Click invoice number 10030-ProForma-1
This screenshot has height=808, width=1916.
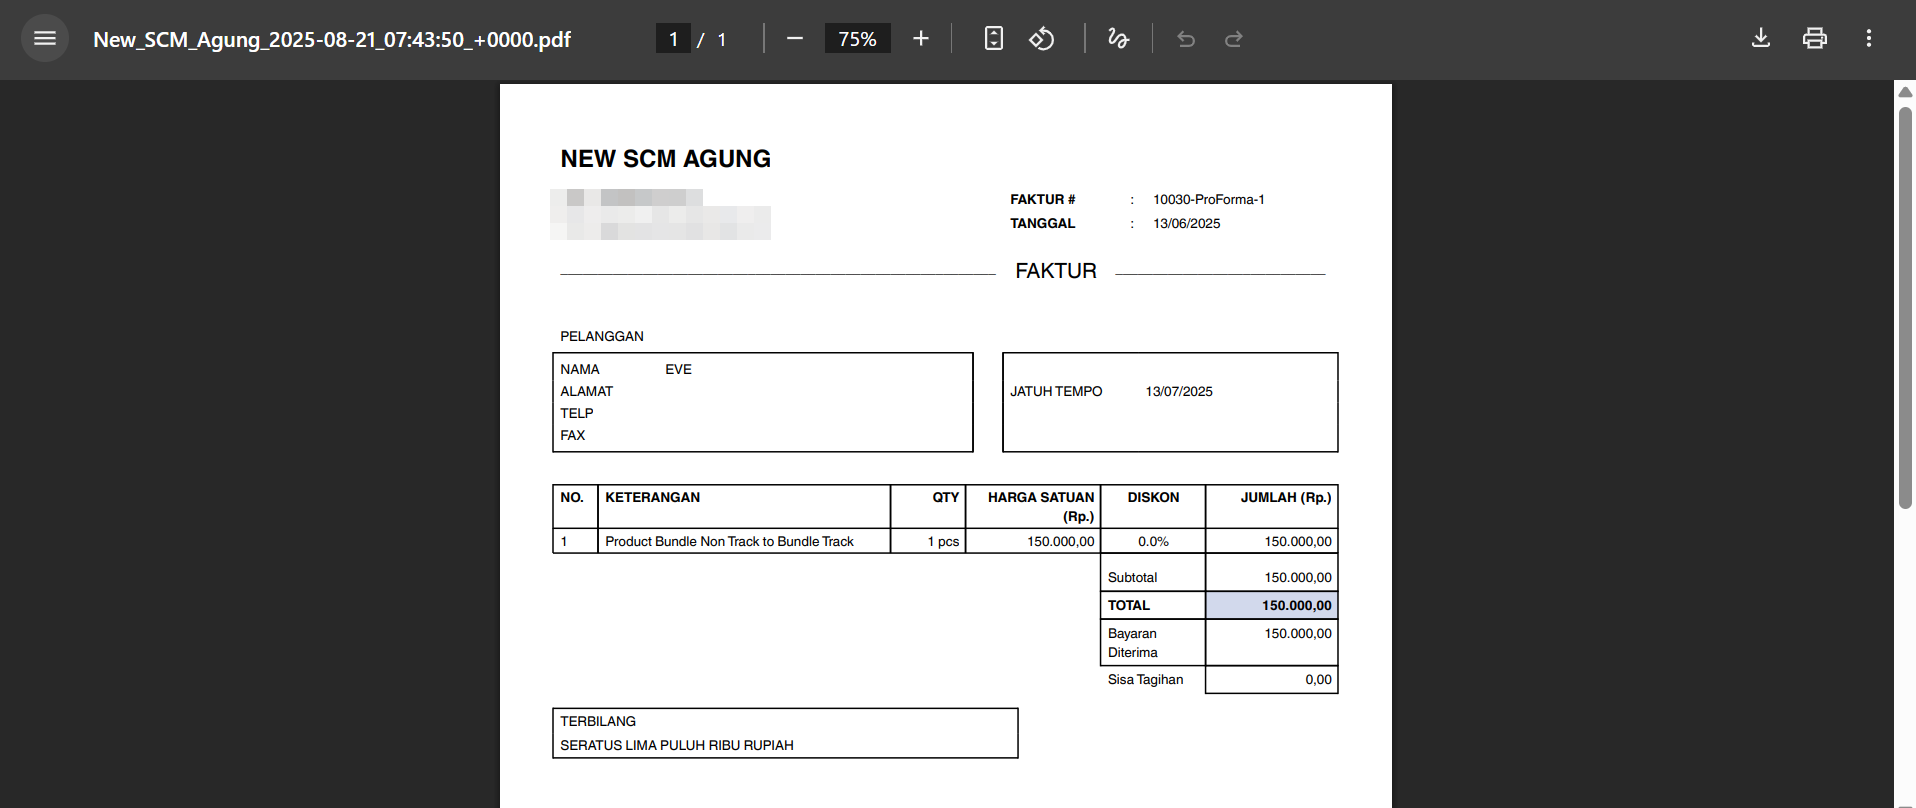click(1208, 200)
